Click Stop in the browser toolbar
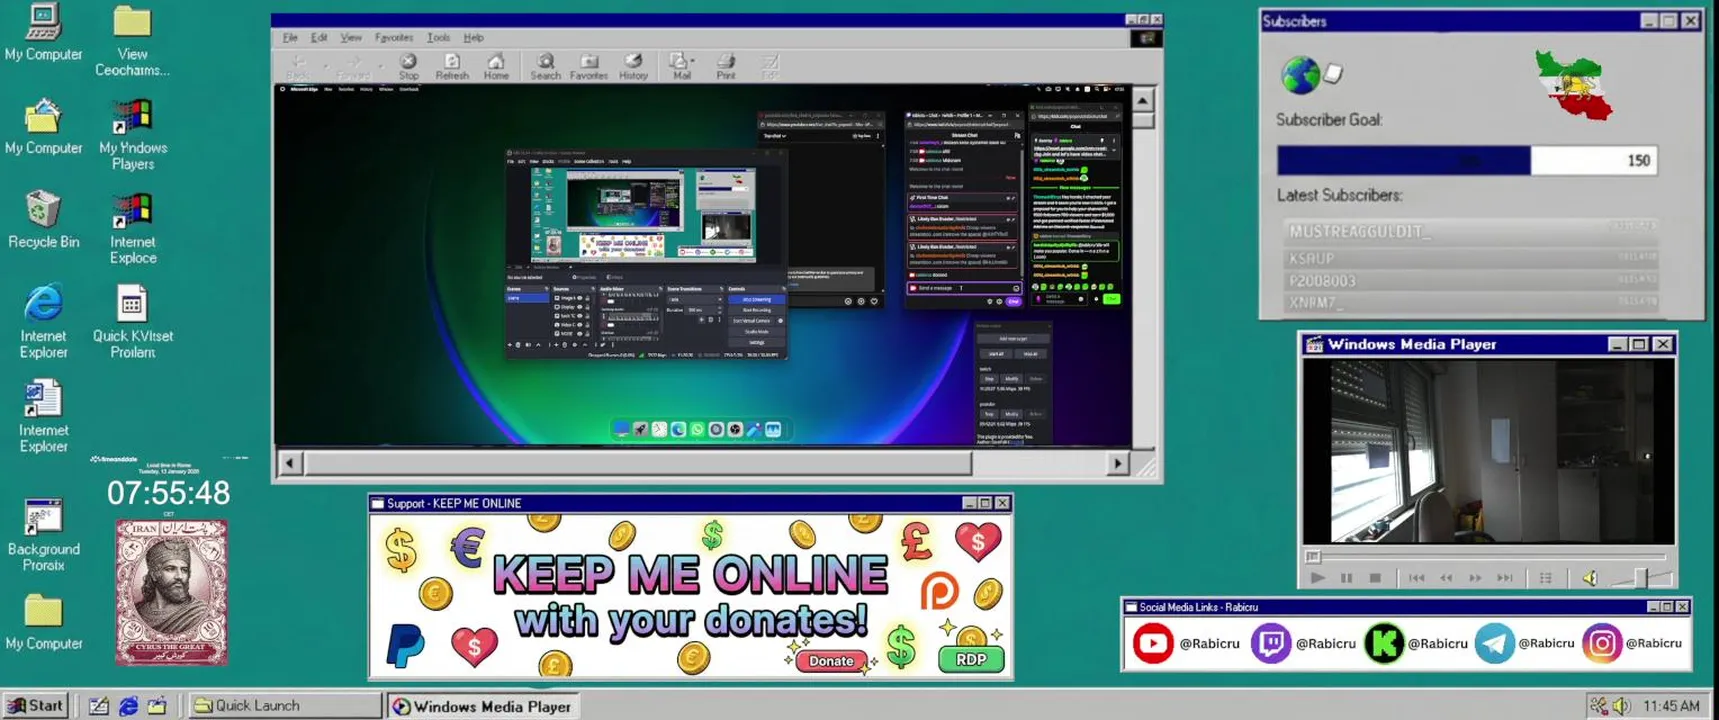The image size is (1719, 720). (x=409, y=66)
